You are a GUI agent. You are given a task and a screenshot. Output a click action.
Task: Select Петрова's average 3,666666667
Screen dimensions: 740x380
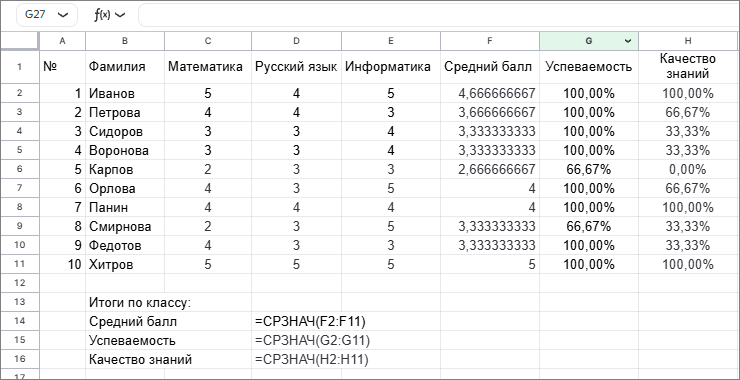point(490,112)
